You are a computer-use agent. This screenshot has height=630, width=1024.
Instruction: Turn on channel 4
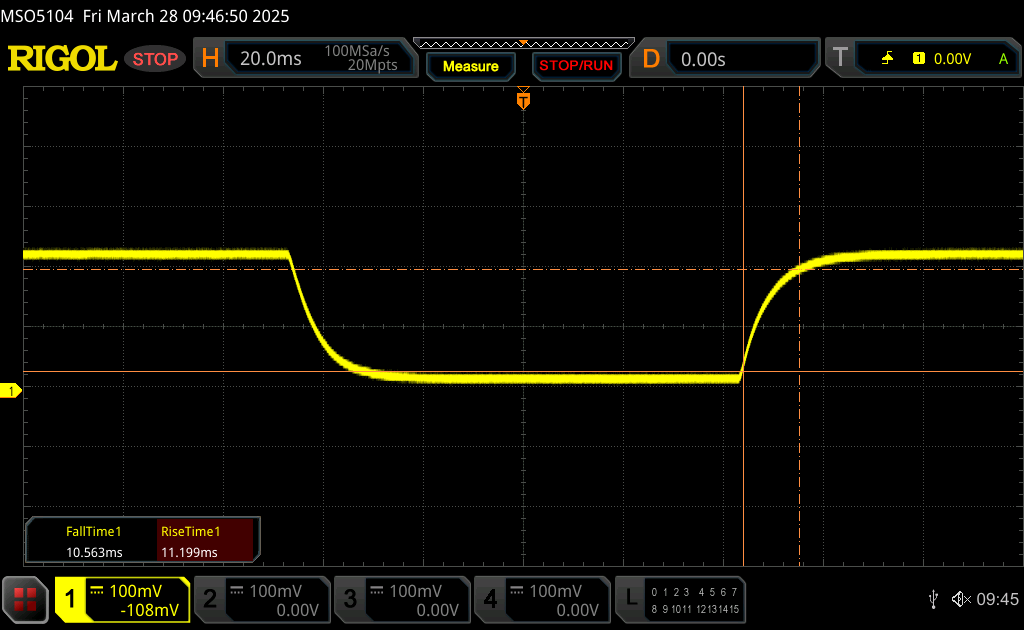[540, 599]
